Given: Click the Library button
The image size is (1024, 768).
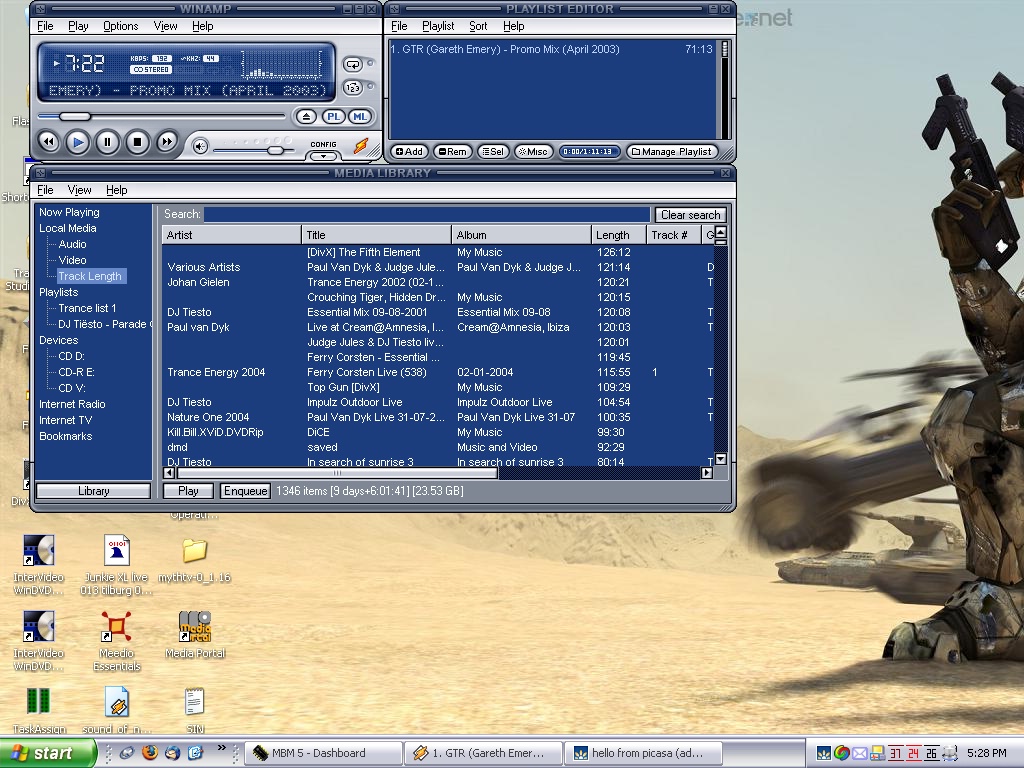Looking at the screenshot, I should click(93, 491).
